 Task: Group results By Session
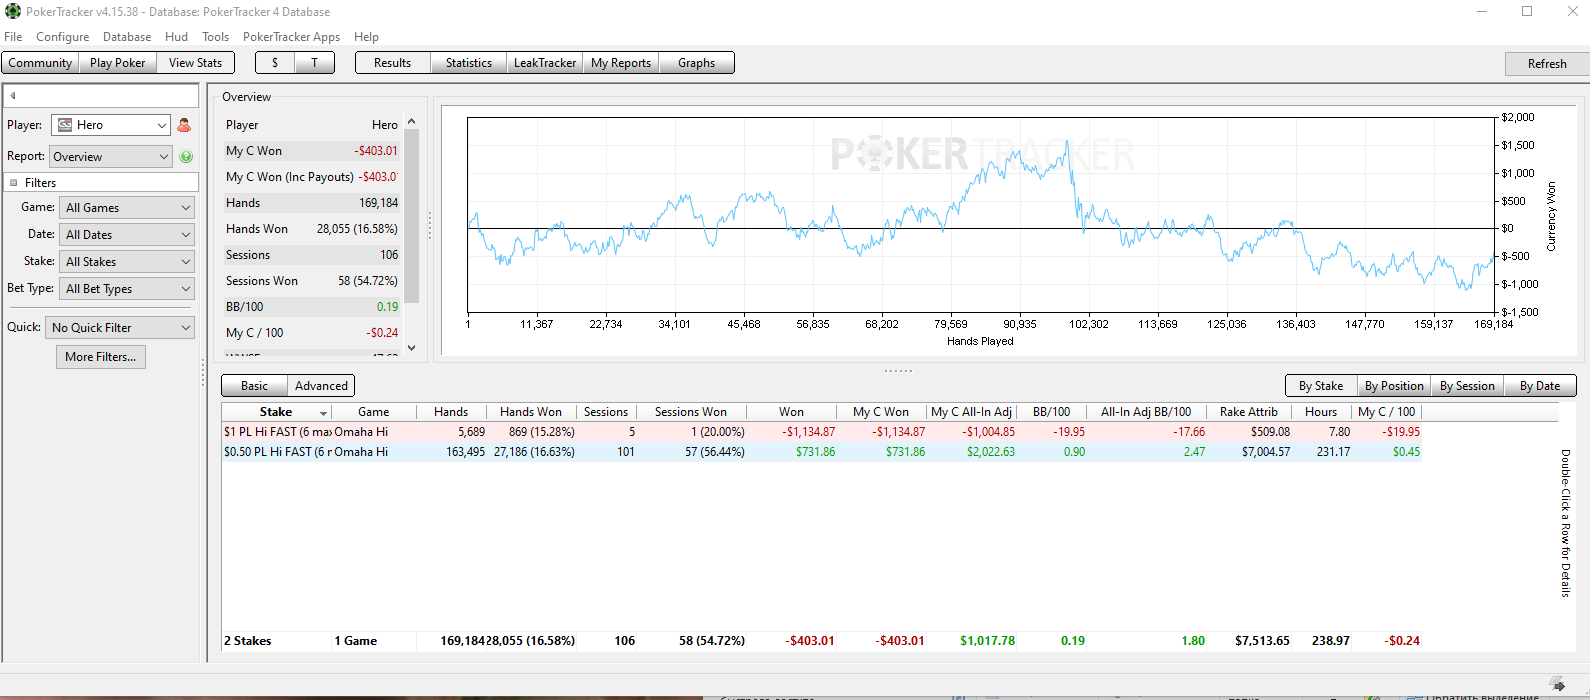[1467, 386]
